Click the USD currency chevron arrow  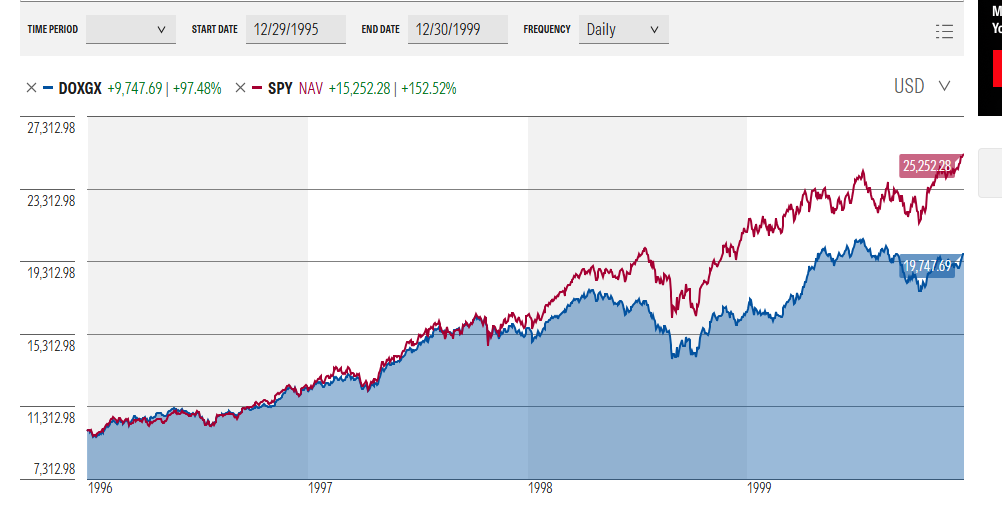coord(944,86)
